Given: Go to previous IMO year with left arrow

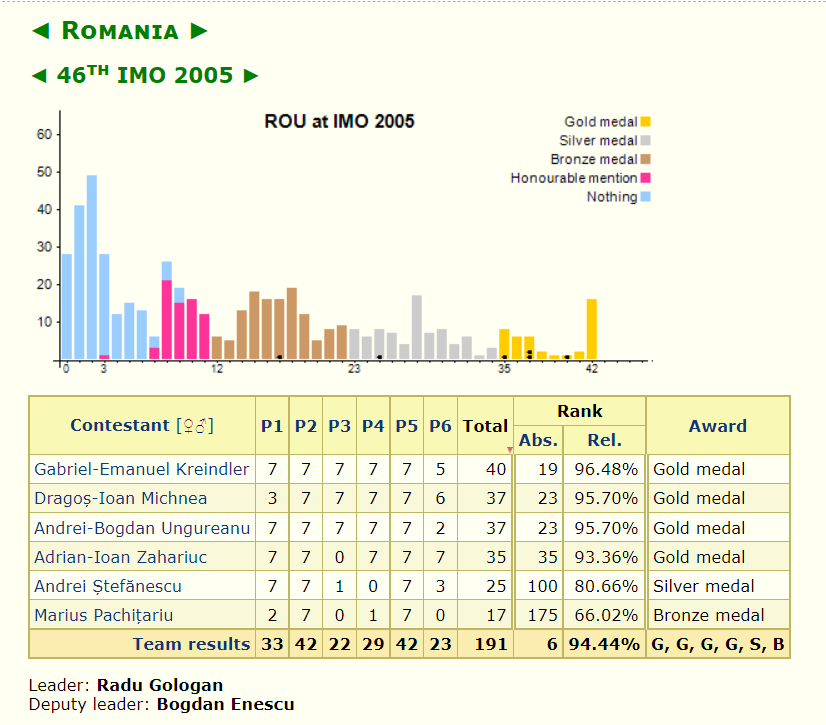Looking at the screenshot, I should coord(39,76).
